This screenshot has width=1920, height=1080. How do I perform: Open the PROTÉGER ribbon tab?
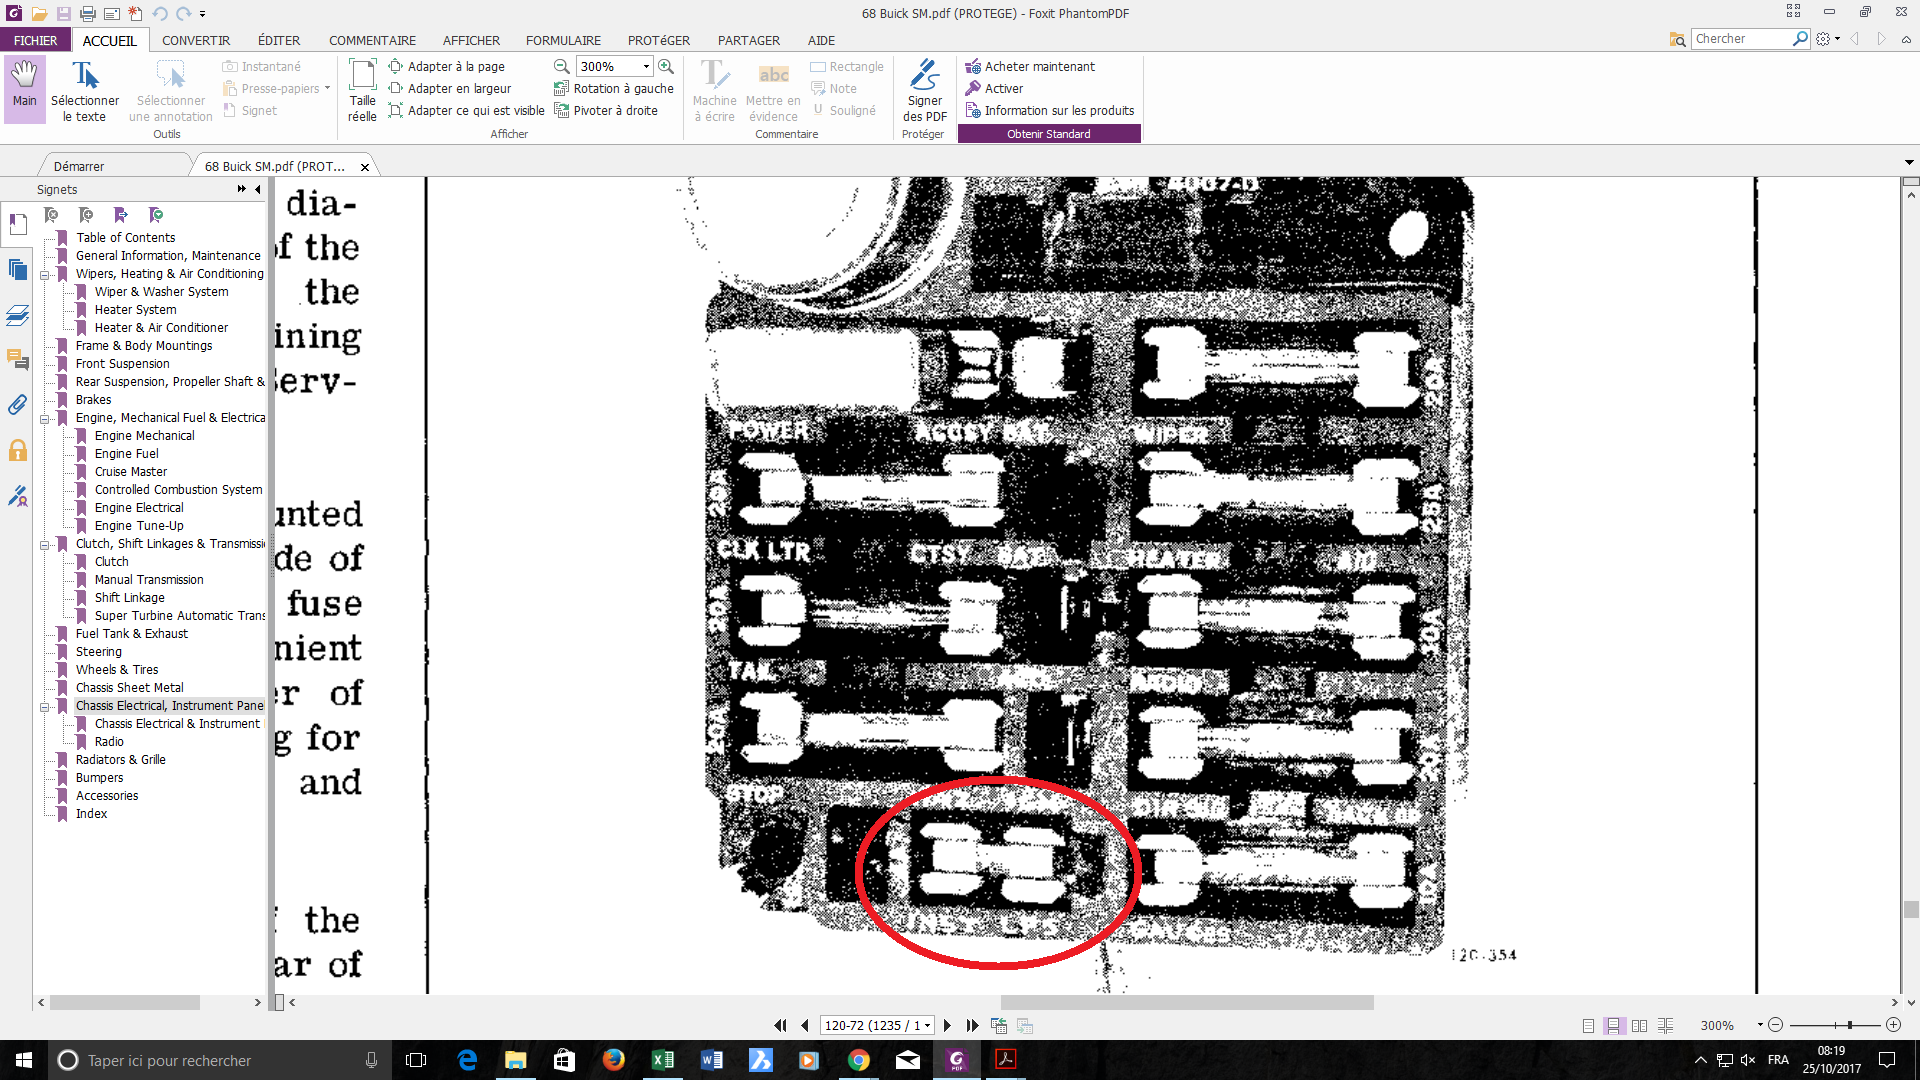click(658, 40)
